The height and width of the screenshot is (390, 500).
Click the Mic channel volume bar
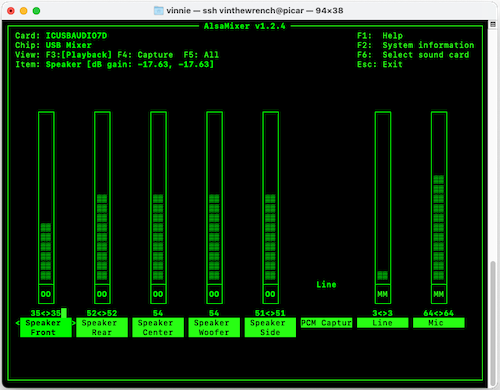439,198
